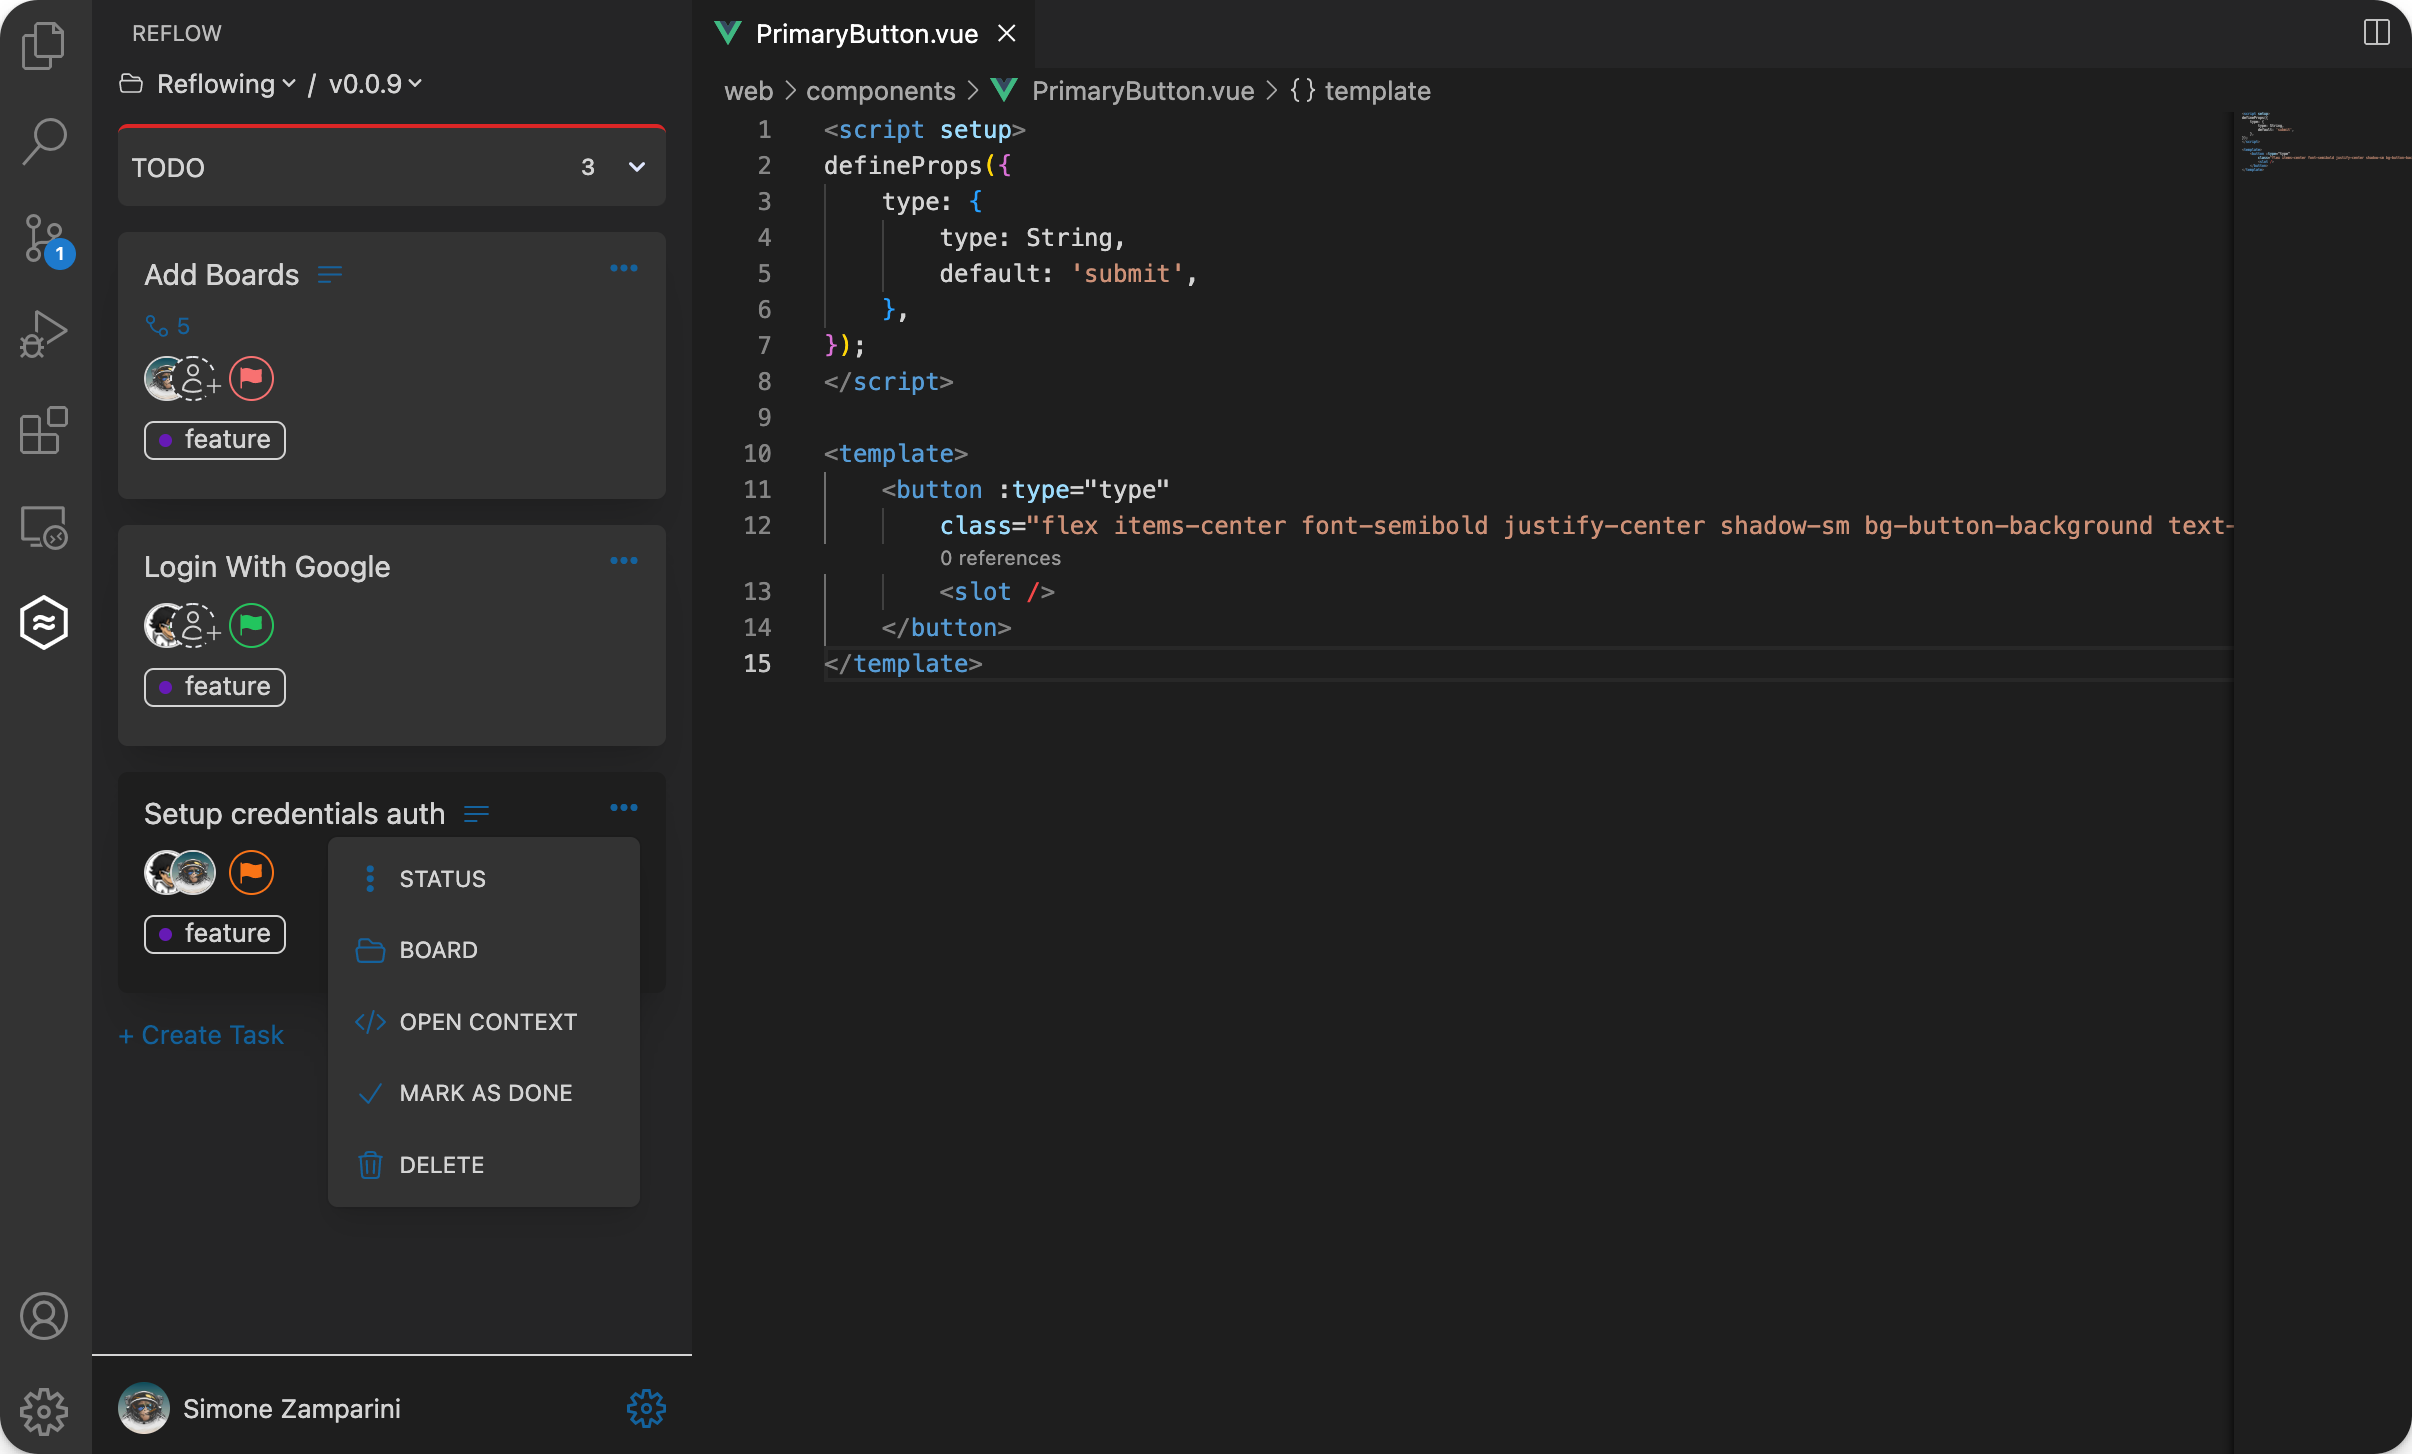Click the Create Task link
Screen dimensions: 2412x1454
201,1035
